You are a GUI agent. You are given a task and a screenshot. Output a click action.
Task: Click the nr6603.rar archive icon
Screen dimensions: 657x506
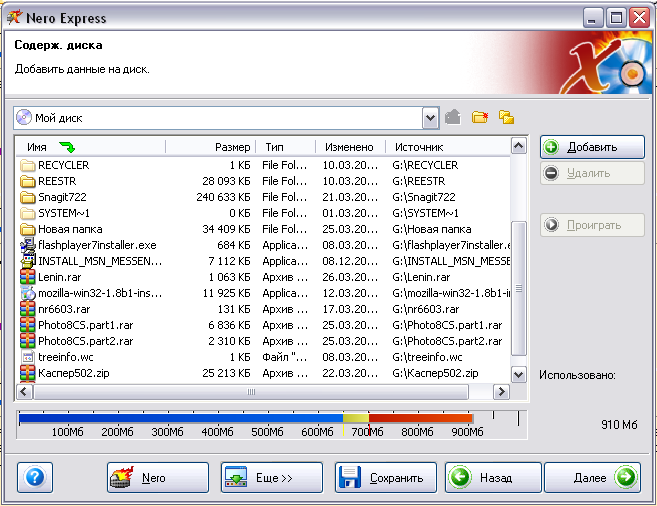tap(28, 309)
